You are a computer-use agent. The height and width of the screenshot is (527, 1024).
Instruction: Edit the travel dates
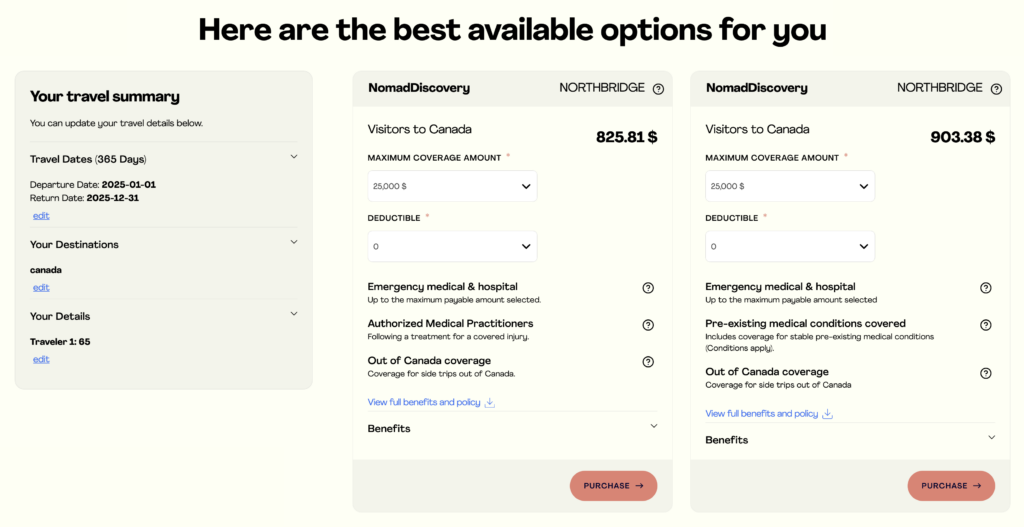coord(41,216)
